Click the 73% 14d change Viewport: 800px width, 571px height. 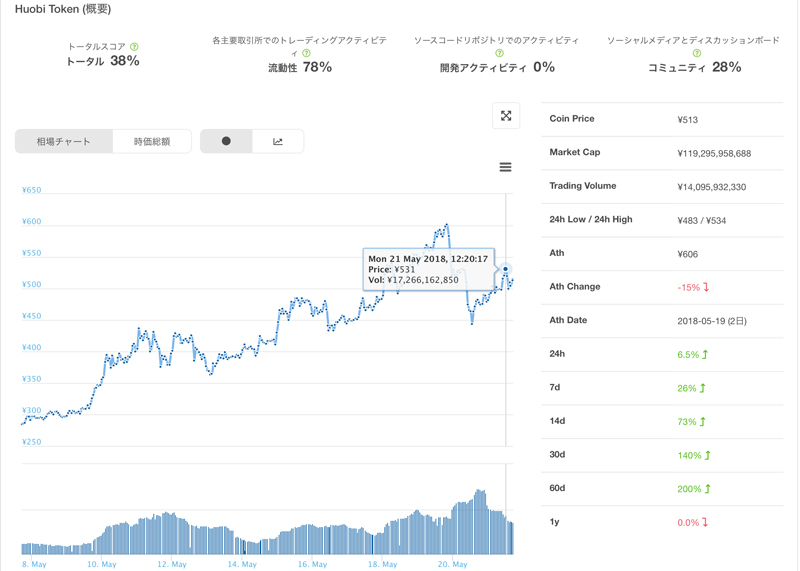pyautogui.click(x=687, y=422)
